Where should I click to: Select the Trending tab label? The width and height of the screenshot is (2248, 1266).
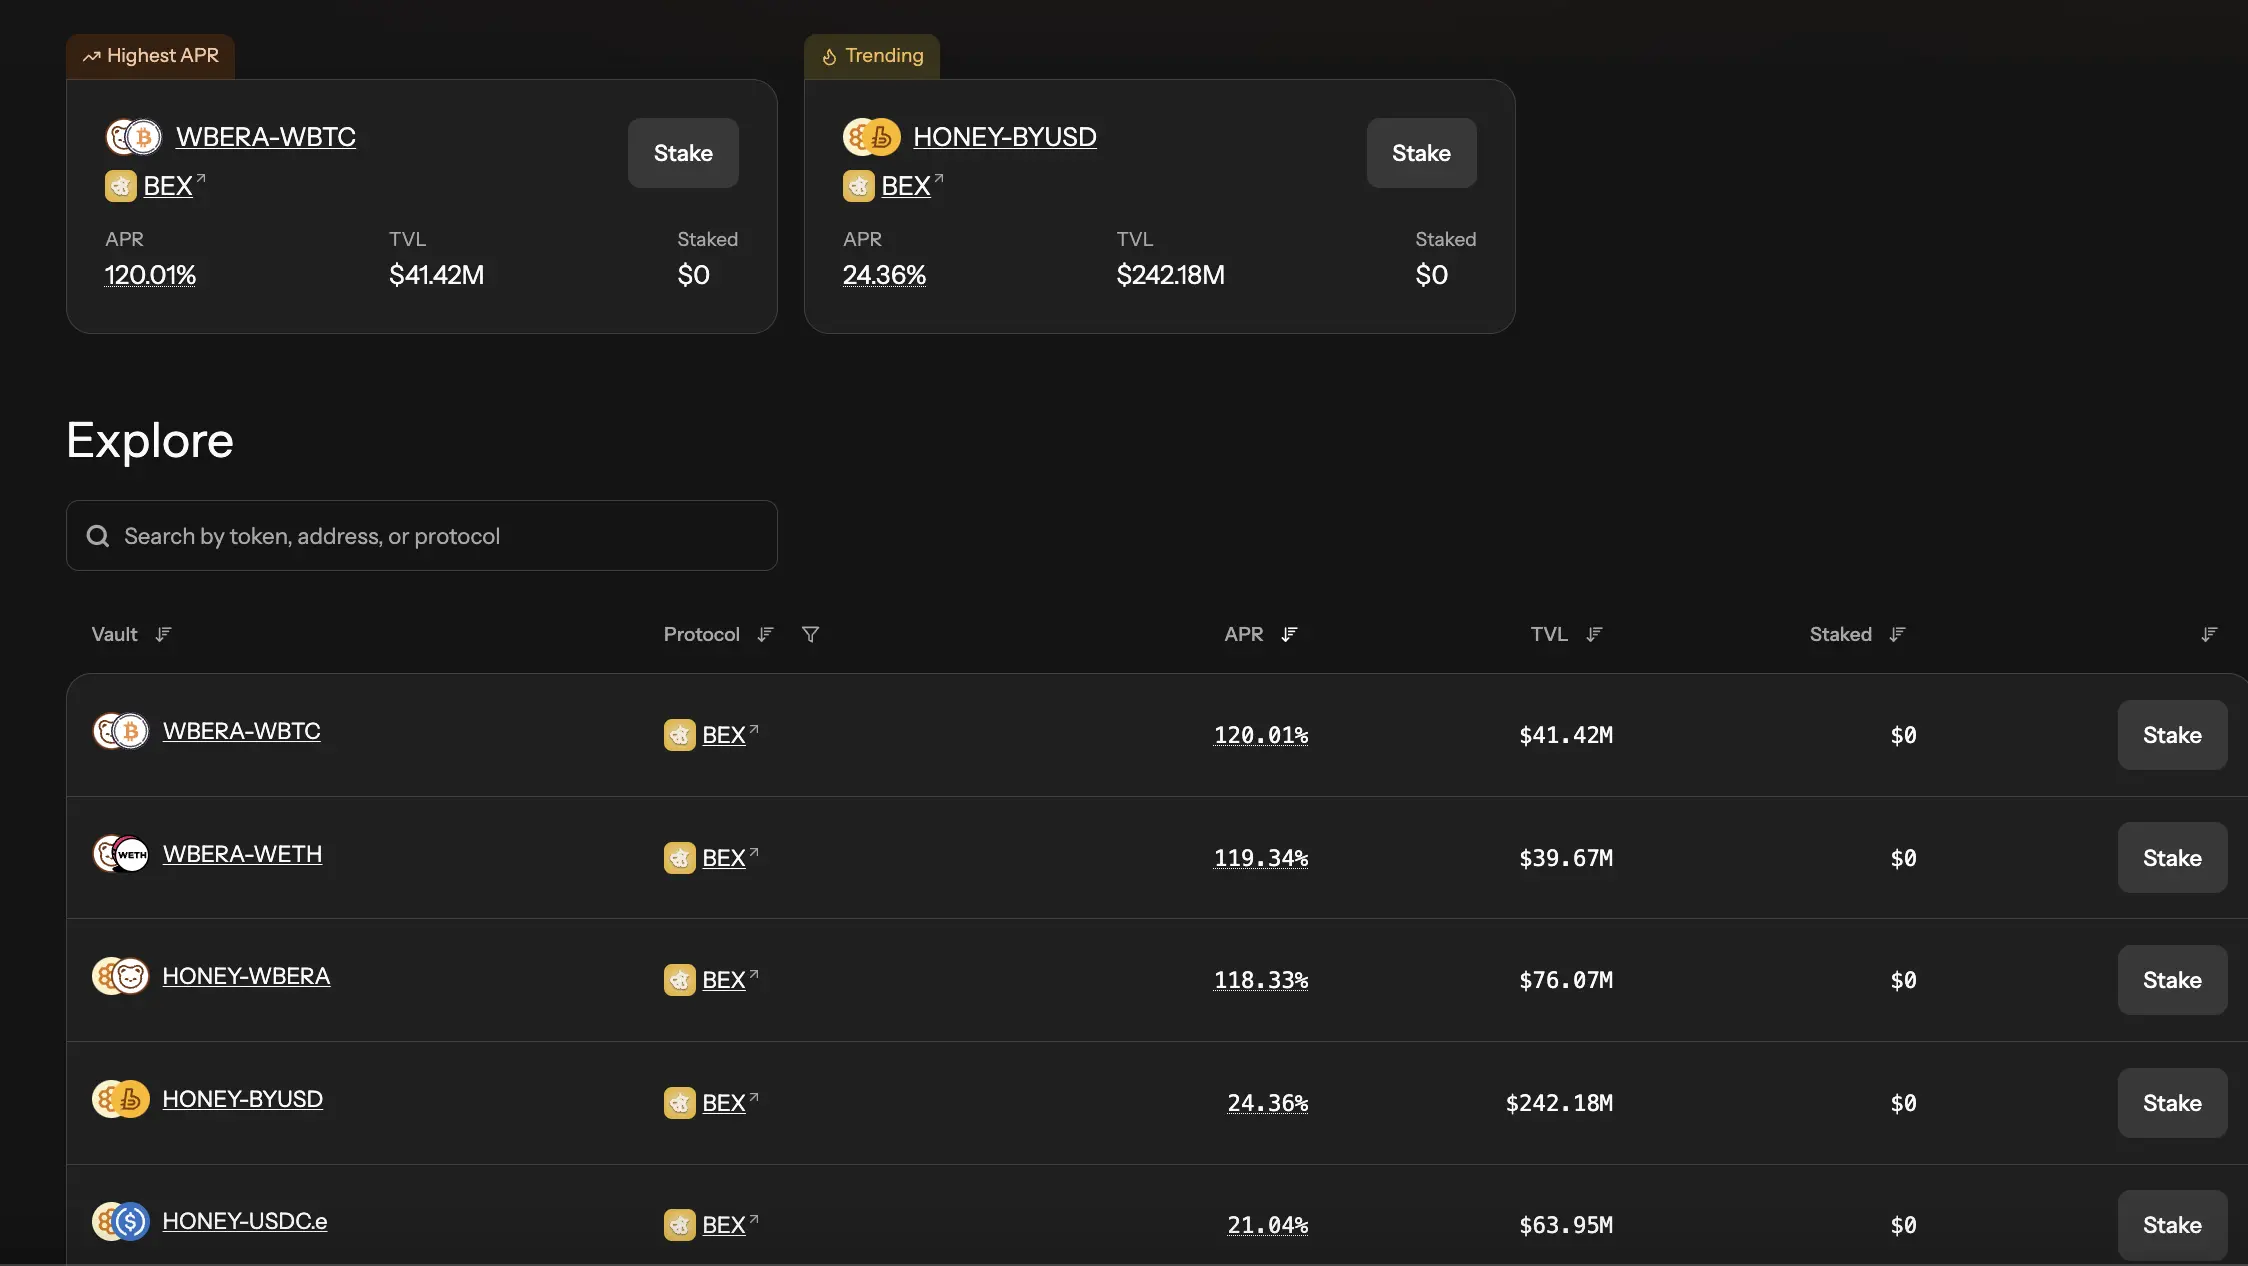point(872,56)
